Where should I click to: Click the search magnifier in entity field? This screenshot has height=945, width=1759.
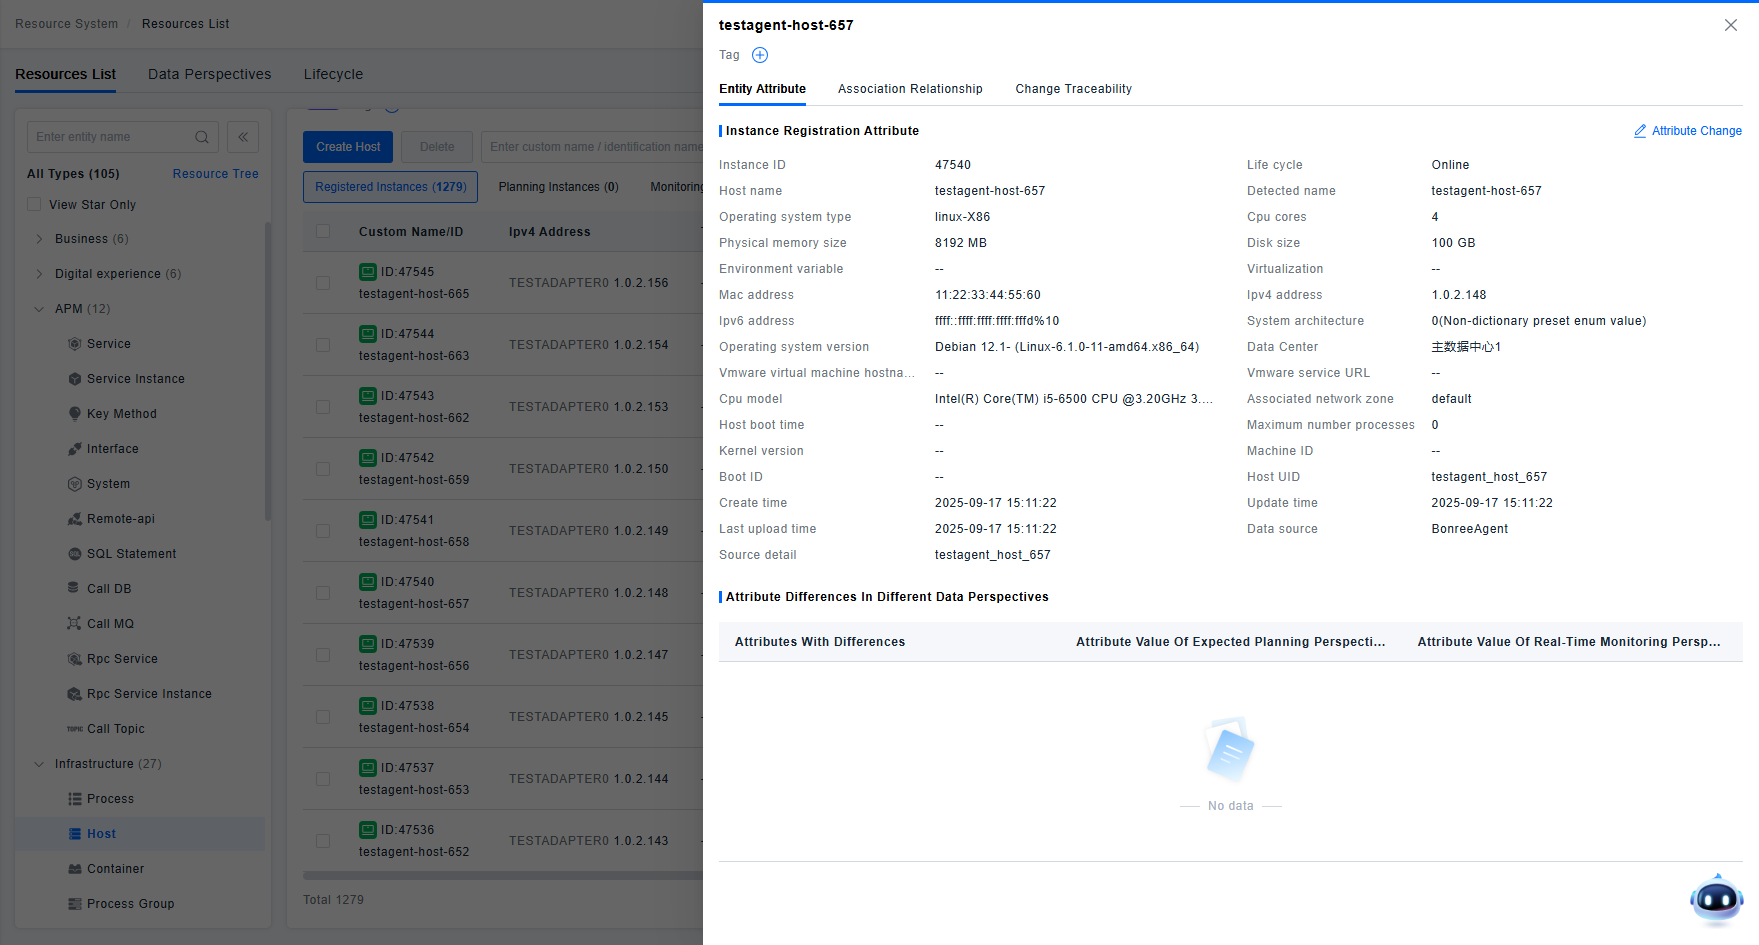click(202, 137)
